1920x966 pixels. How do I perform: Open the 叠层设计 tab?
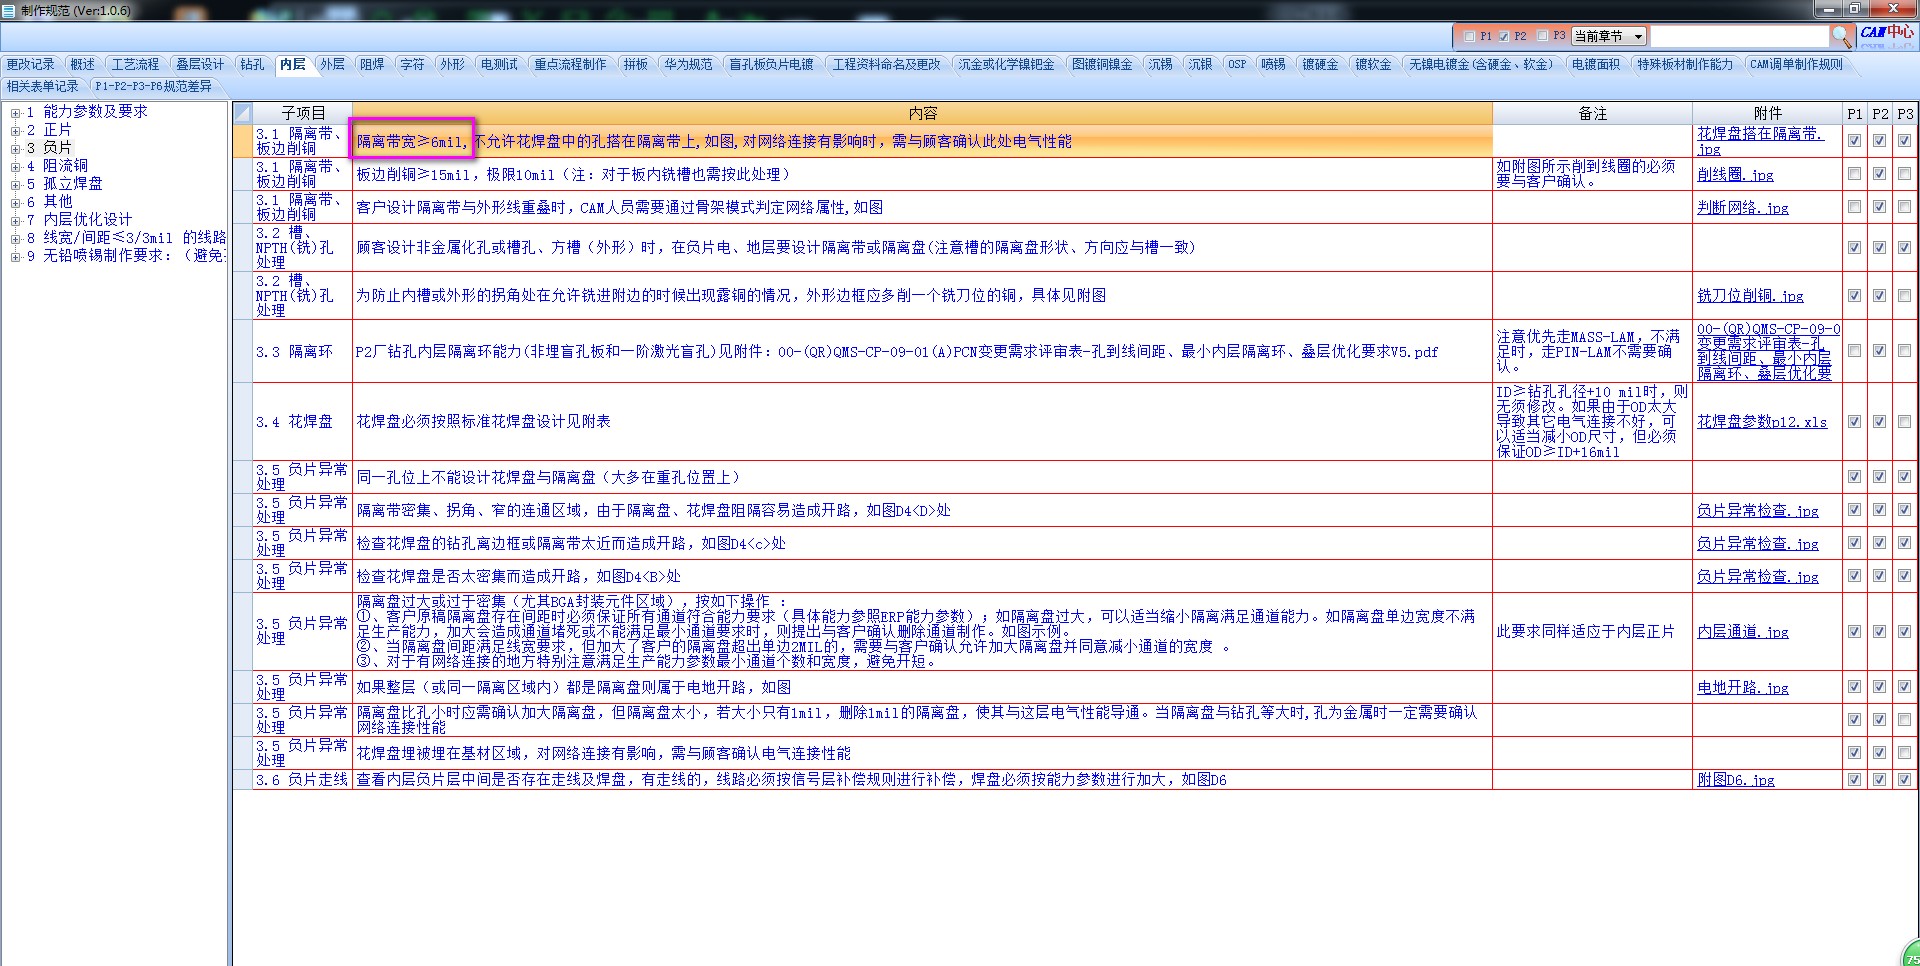200,64
